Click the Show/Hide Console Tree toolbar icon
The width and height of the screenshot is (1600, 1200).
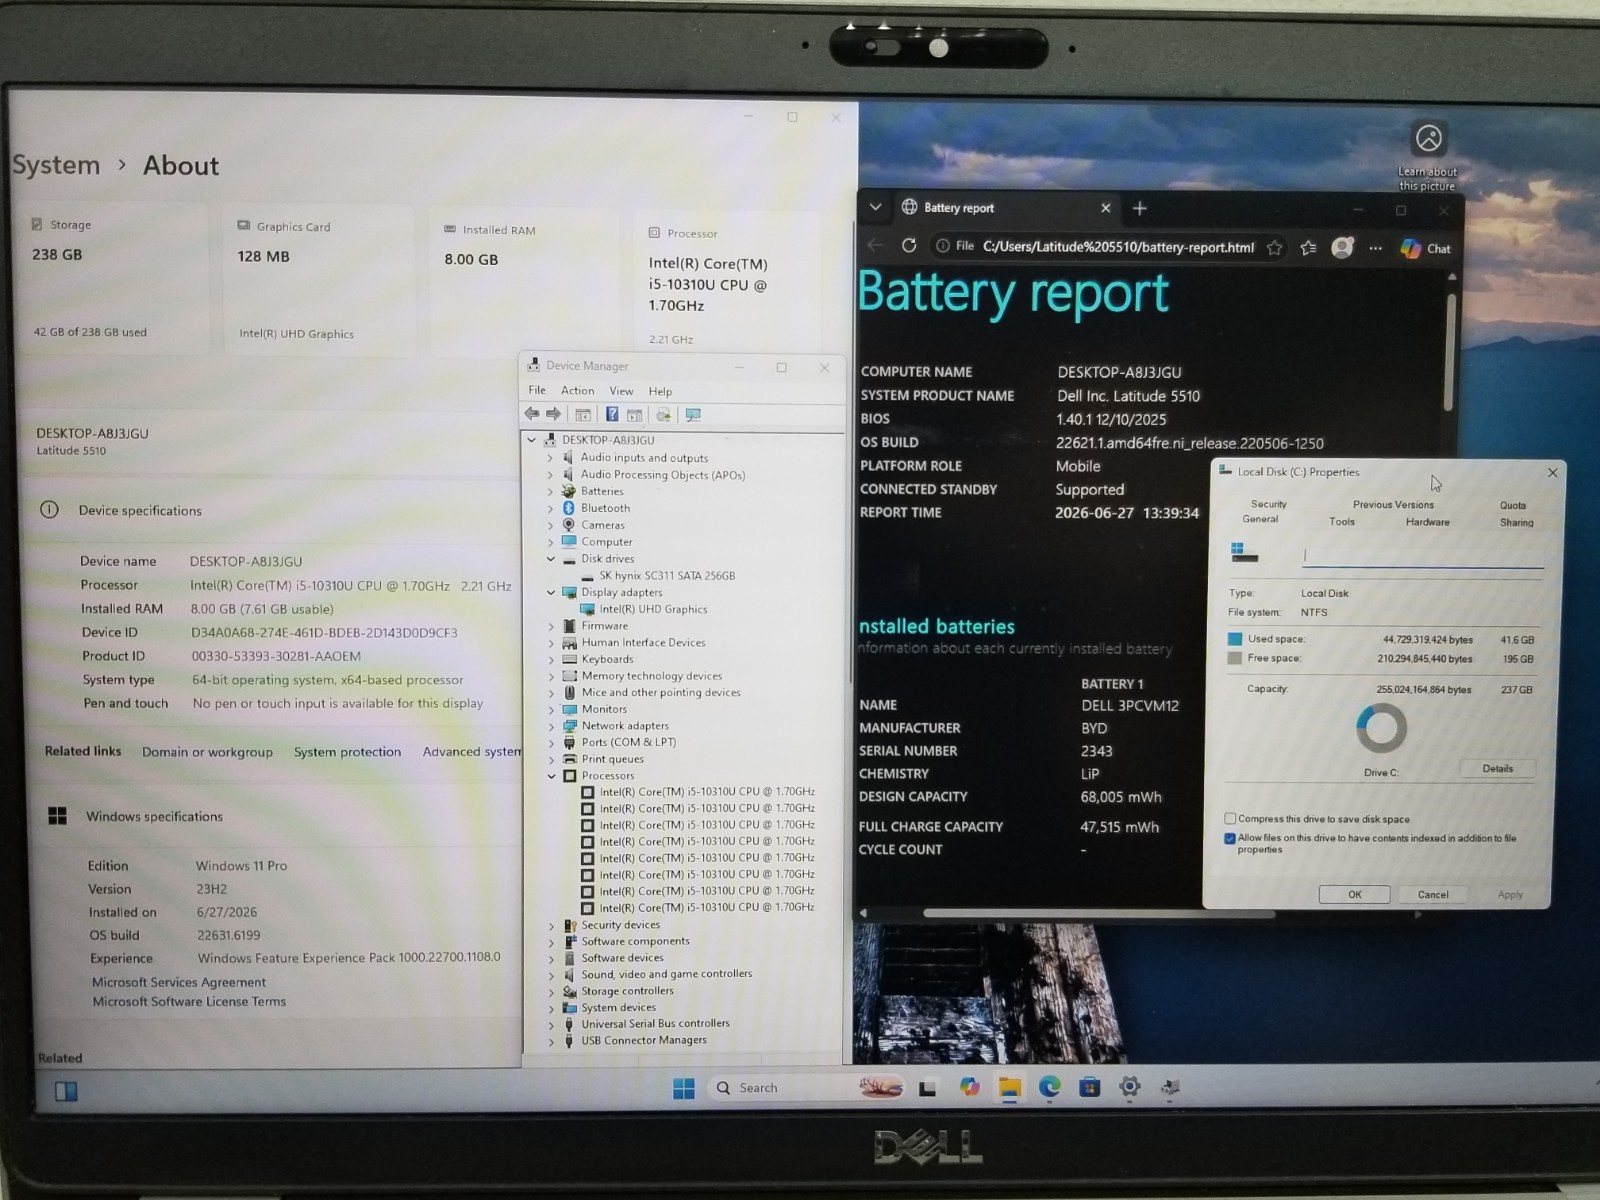[583, 415]
